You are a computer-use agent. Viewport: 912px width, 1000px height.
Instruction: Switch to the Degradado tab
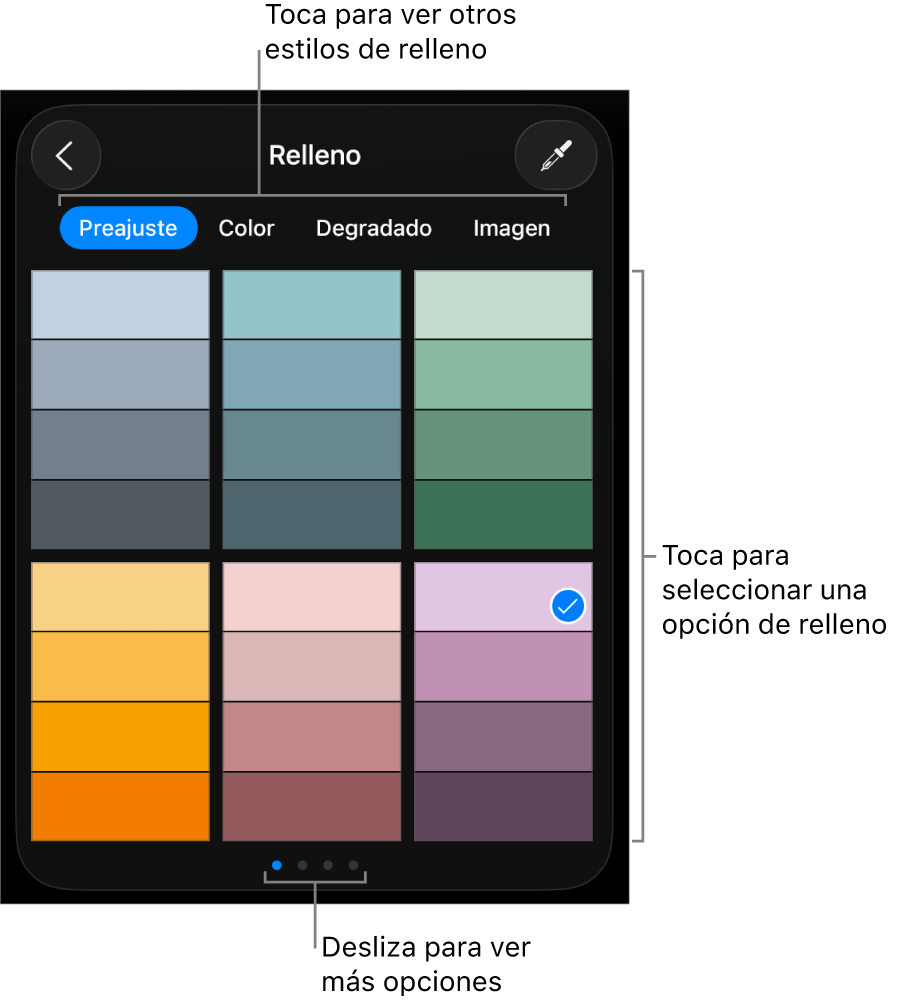click(x=374, y=228)
